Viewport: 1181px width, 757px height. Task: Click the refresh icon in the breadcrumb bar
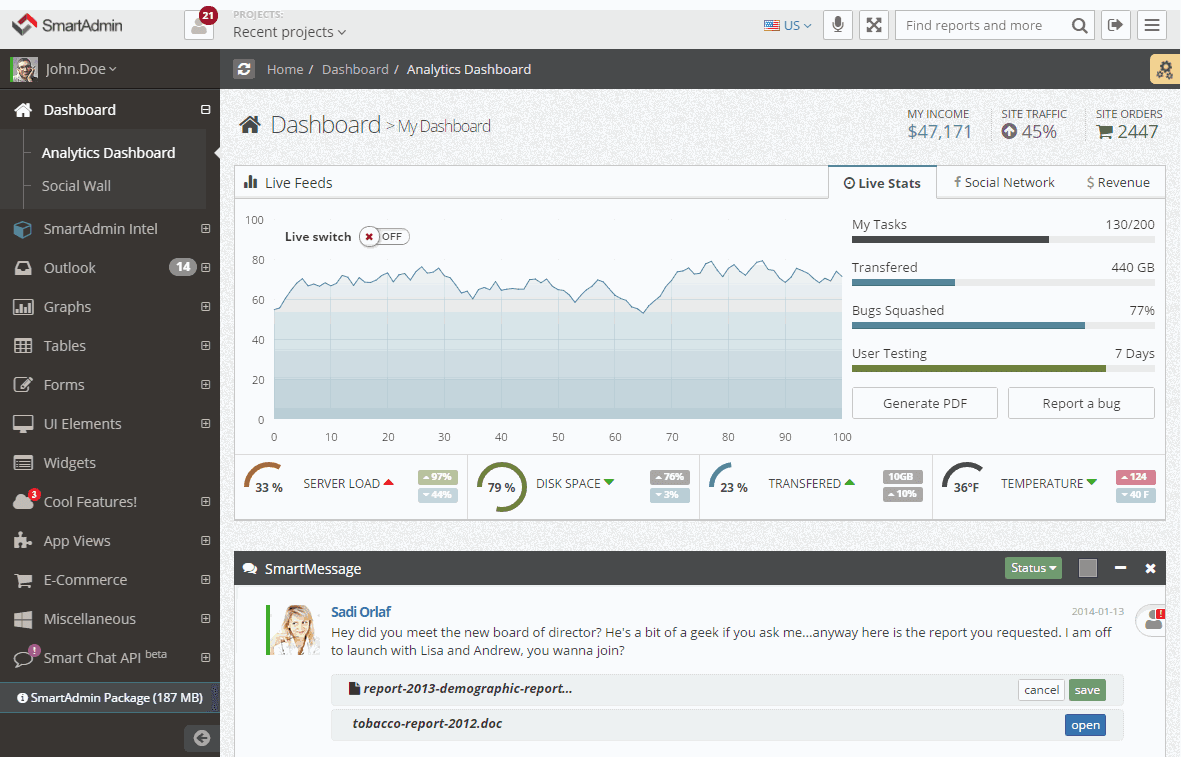point(244,69)
